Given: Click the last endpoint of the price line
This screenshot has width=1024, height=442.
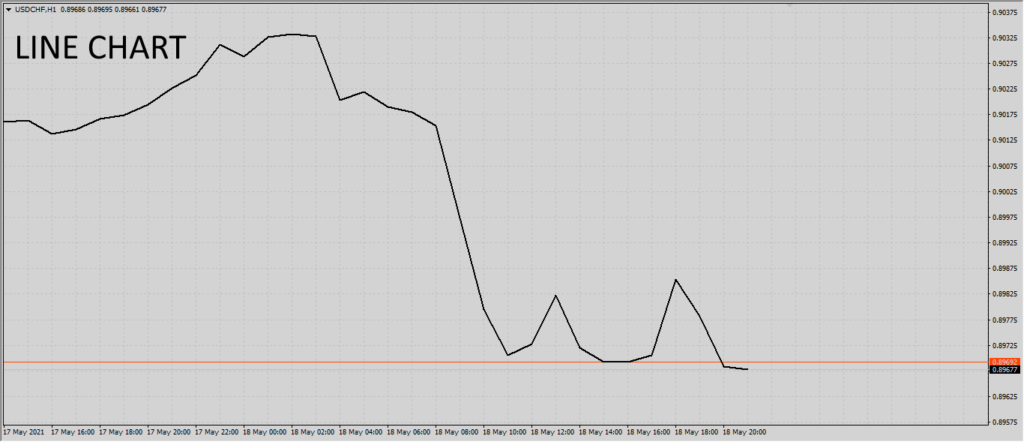Looking at the screenshot, I should pos(747,370).
